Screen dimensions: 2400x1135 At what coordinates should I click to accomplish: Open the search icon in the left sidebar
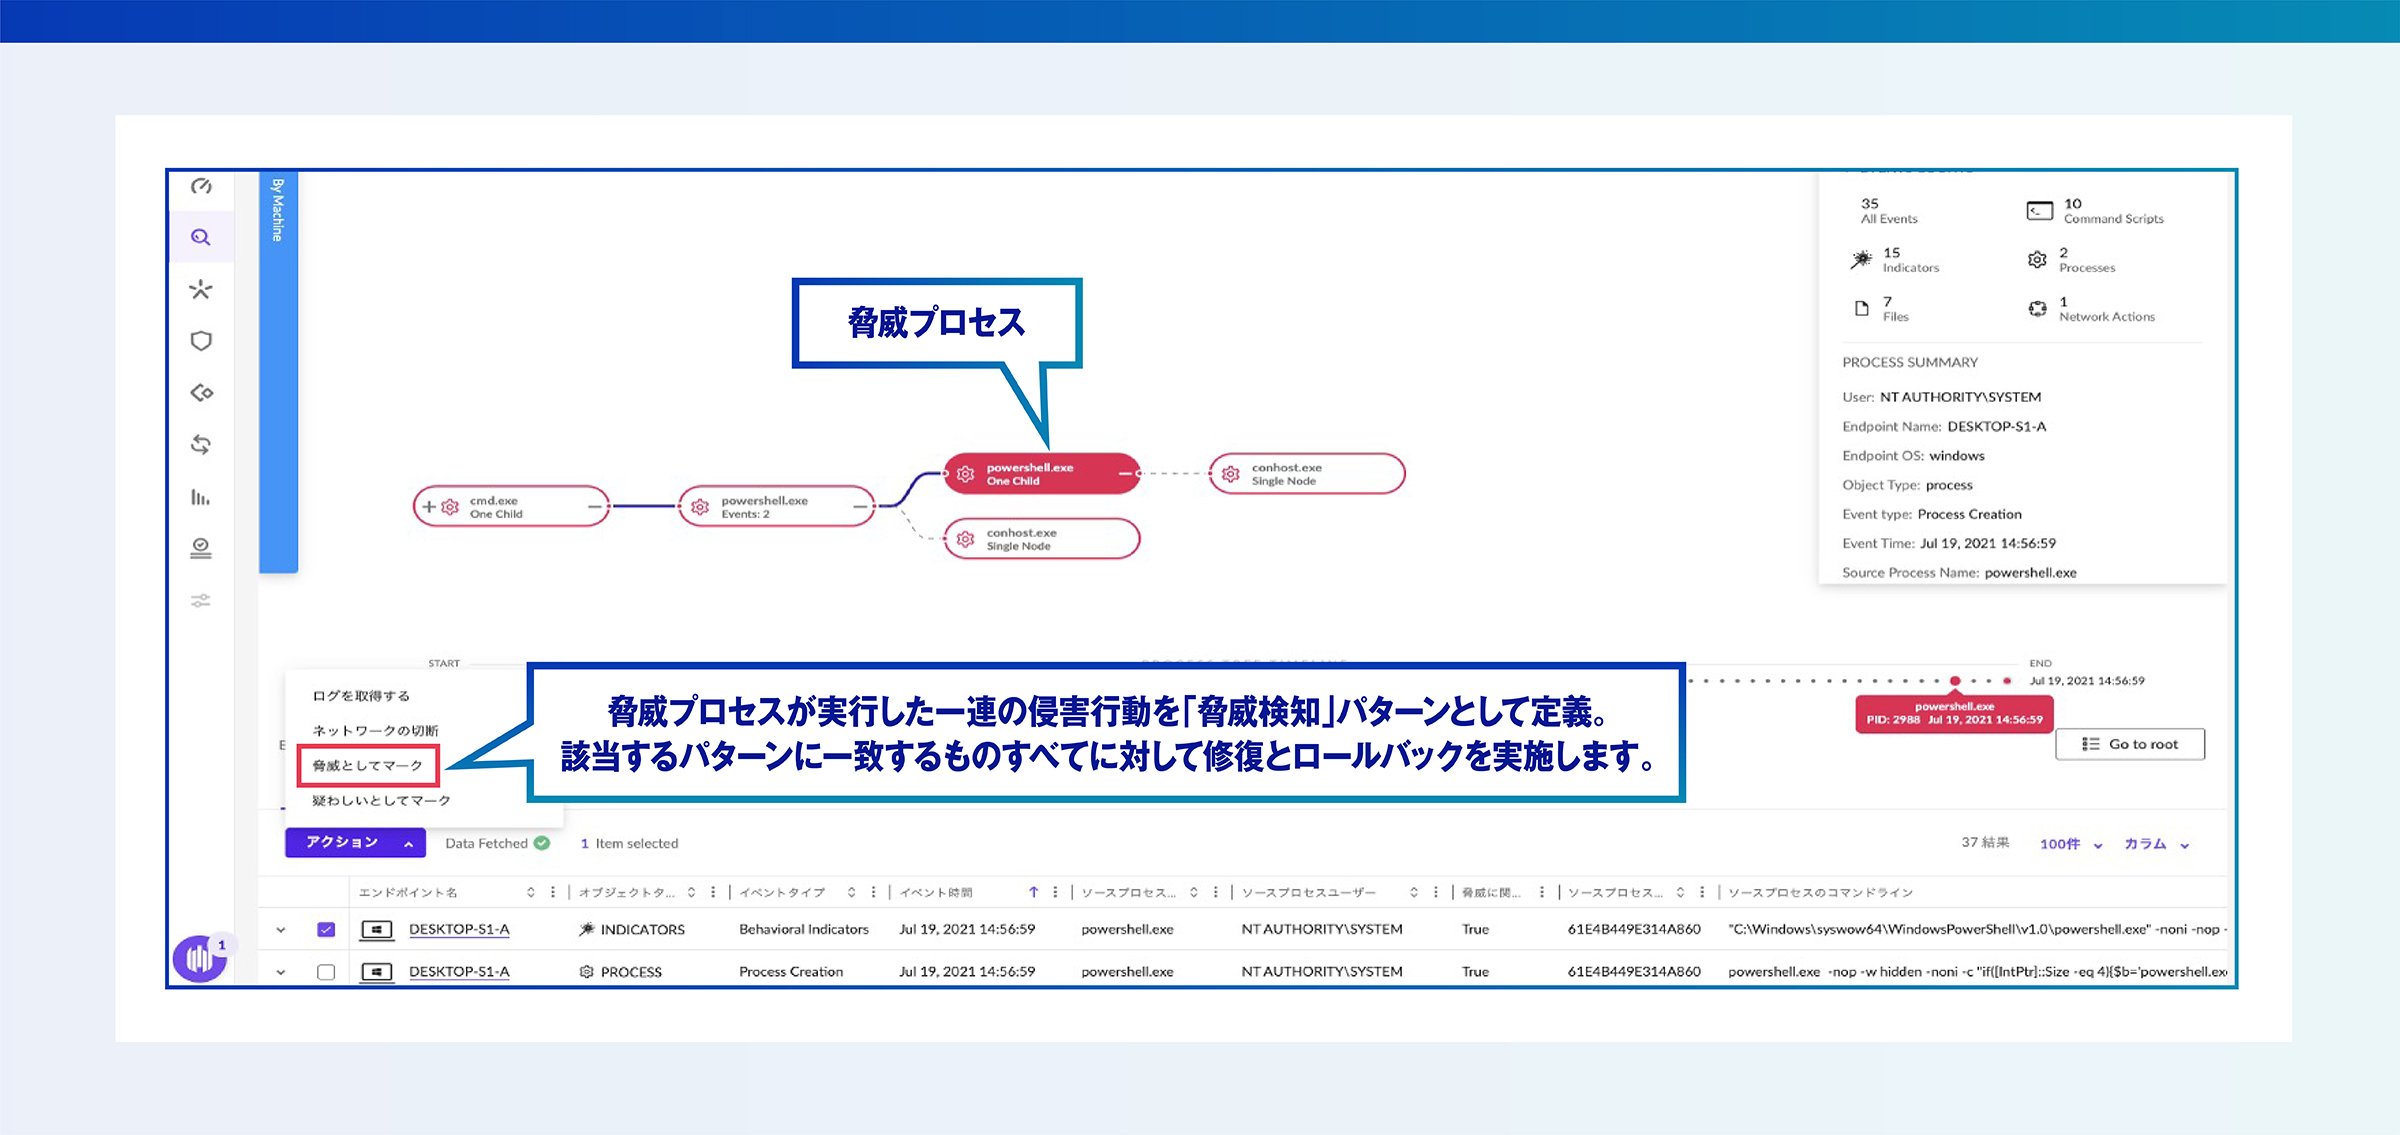click(201, 237)
